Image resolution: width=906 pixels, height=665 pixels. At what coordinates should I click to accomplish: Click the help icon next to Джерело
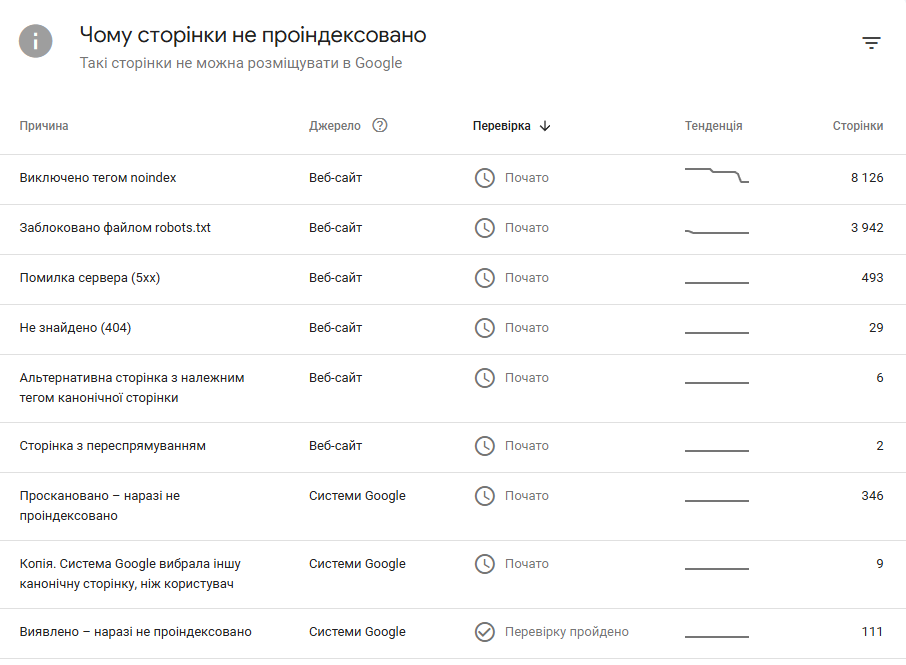(x=379, y=126)
